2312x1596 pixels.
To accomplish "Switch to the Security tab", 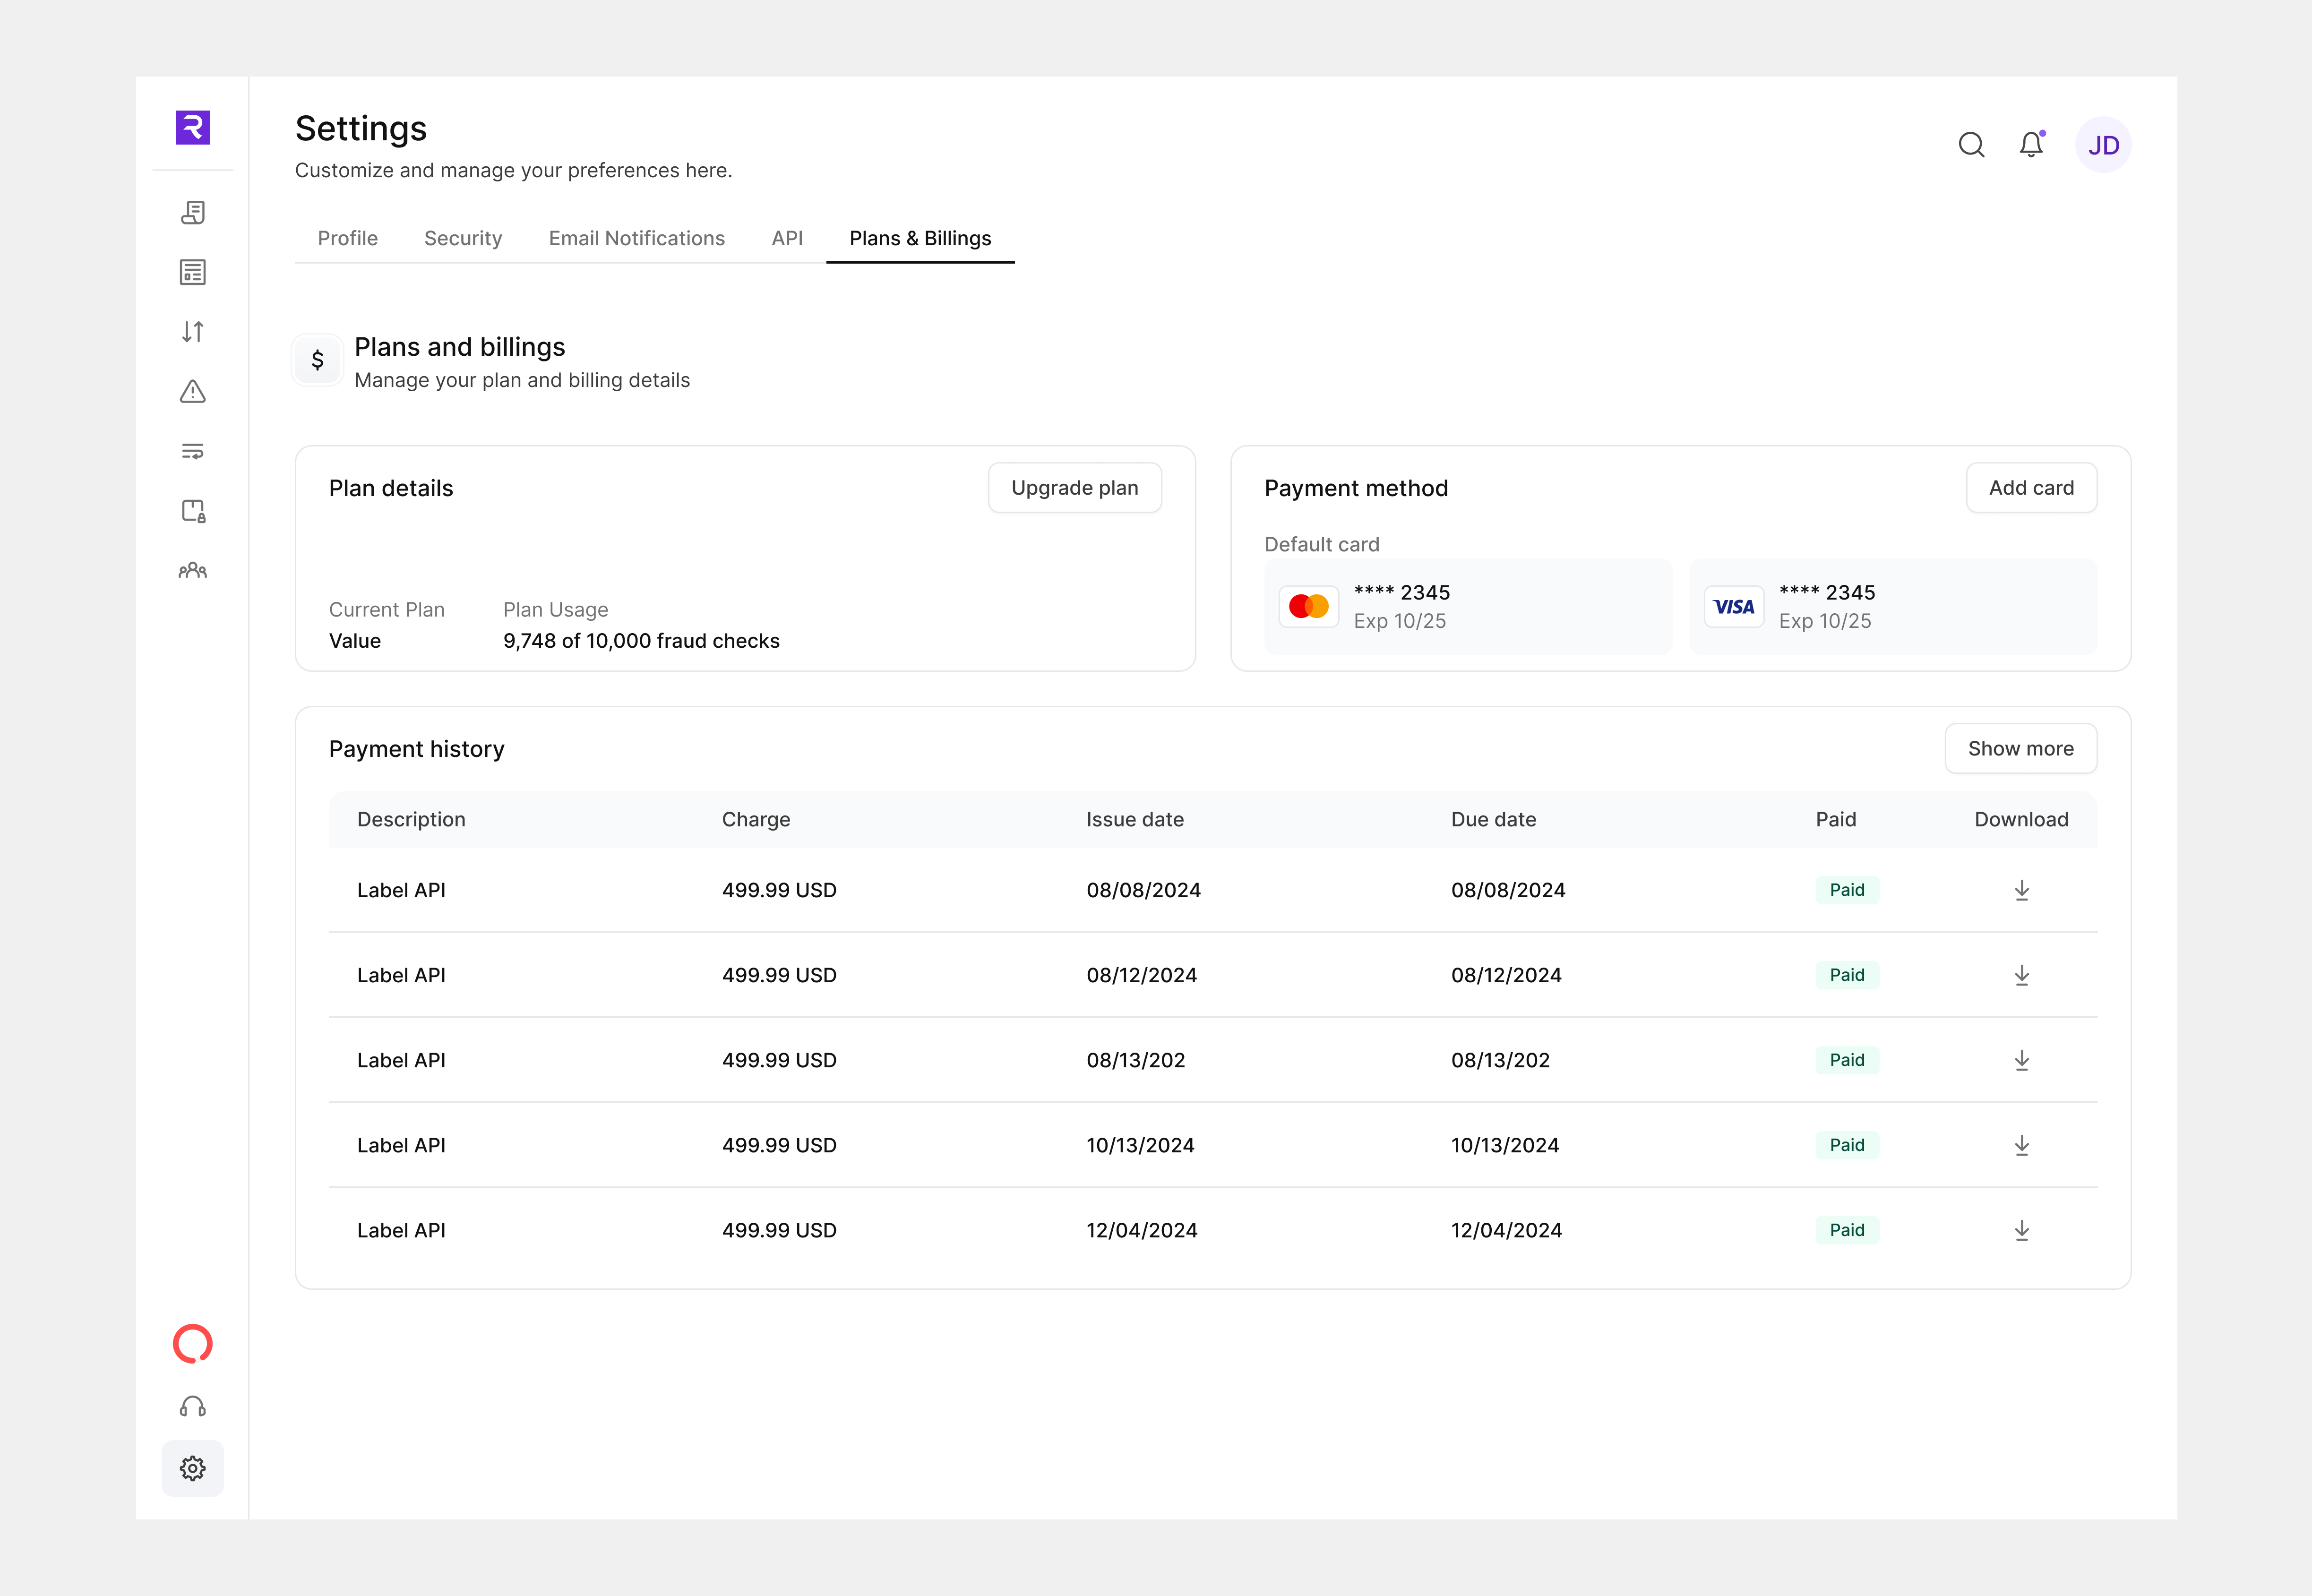I will click(463, 238).
